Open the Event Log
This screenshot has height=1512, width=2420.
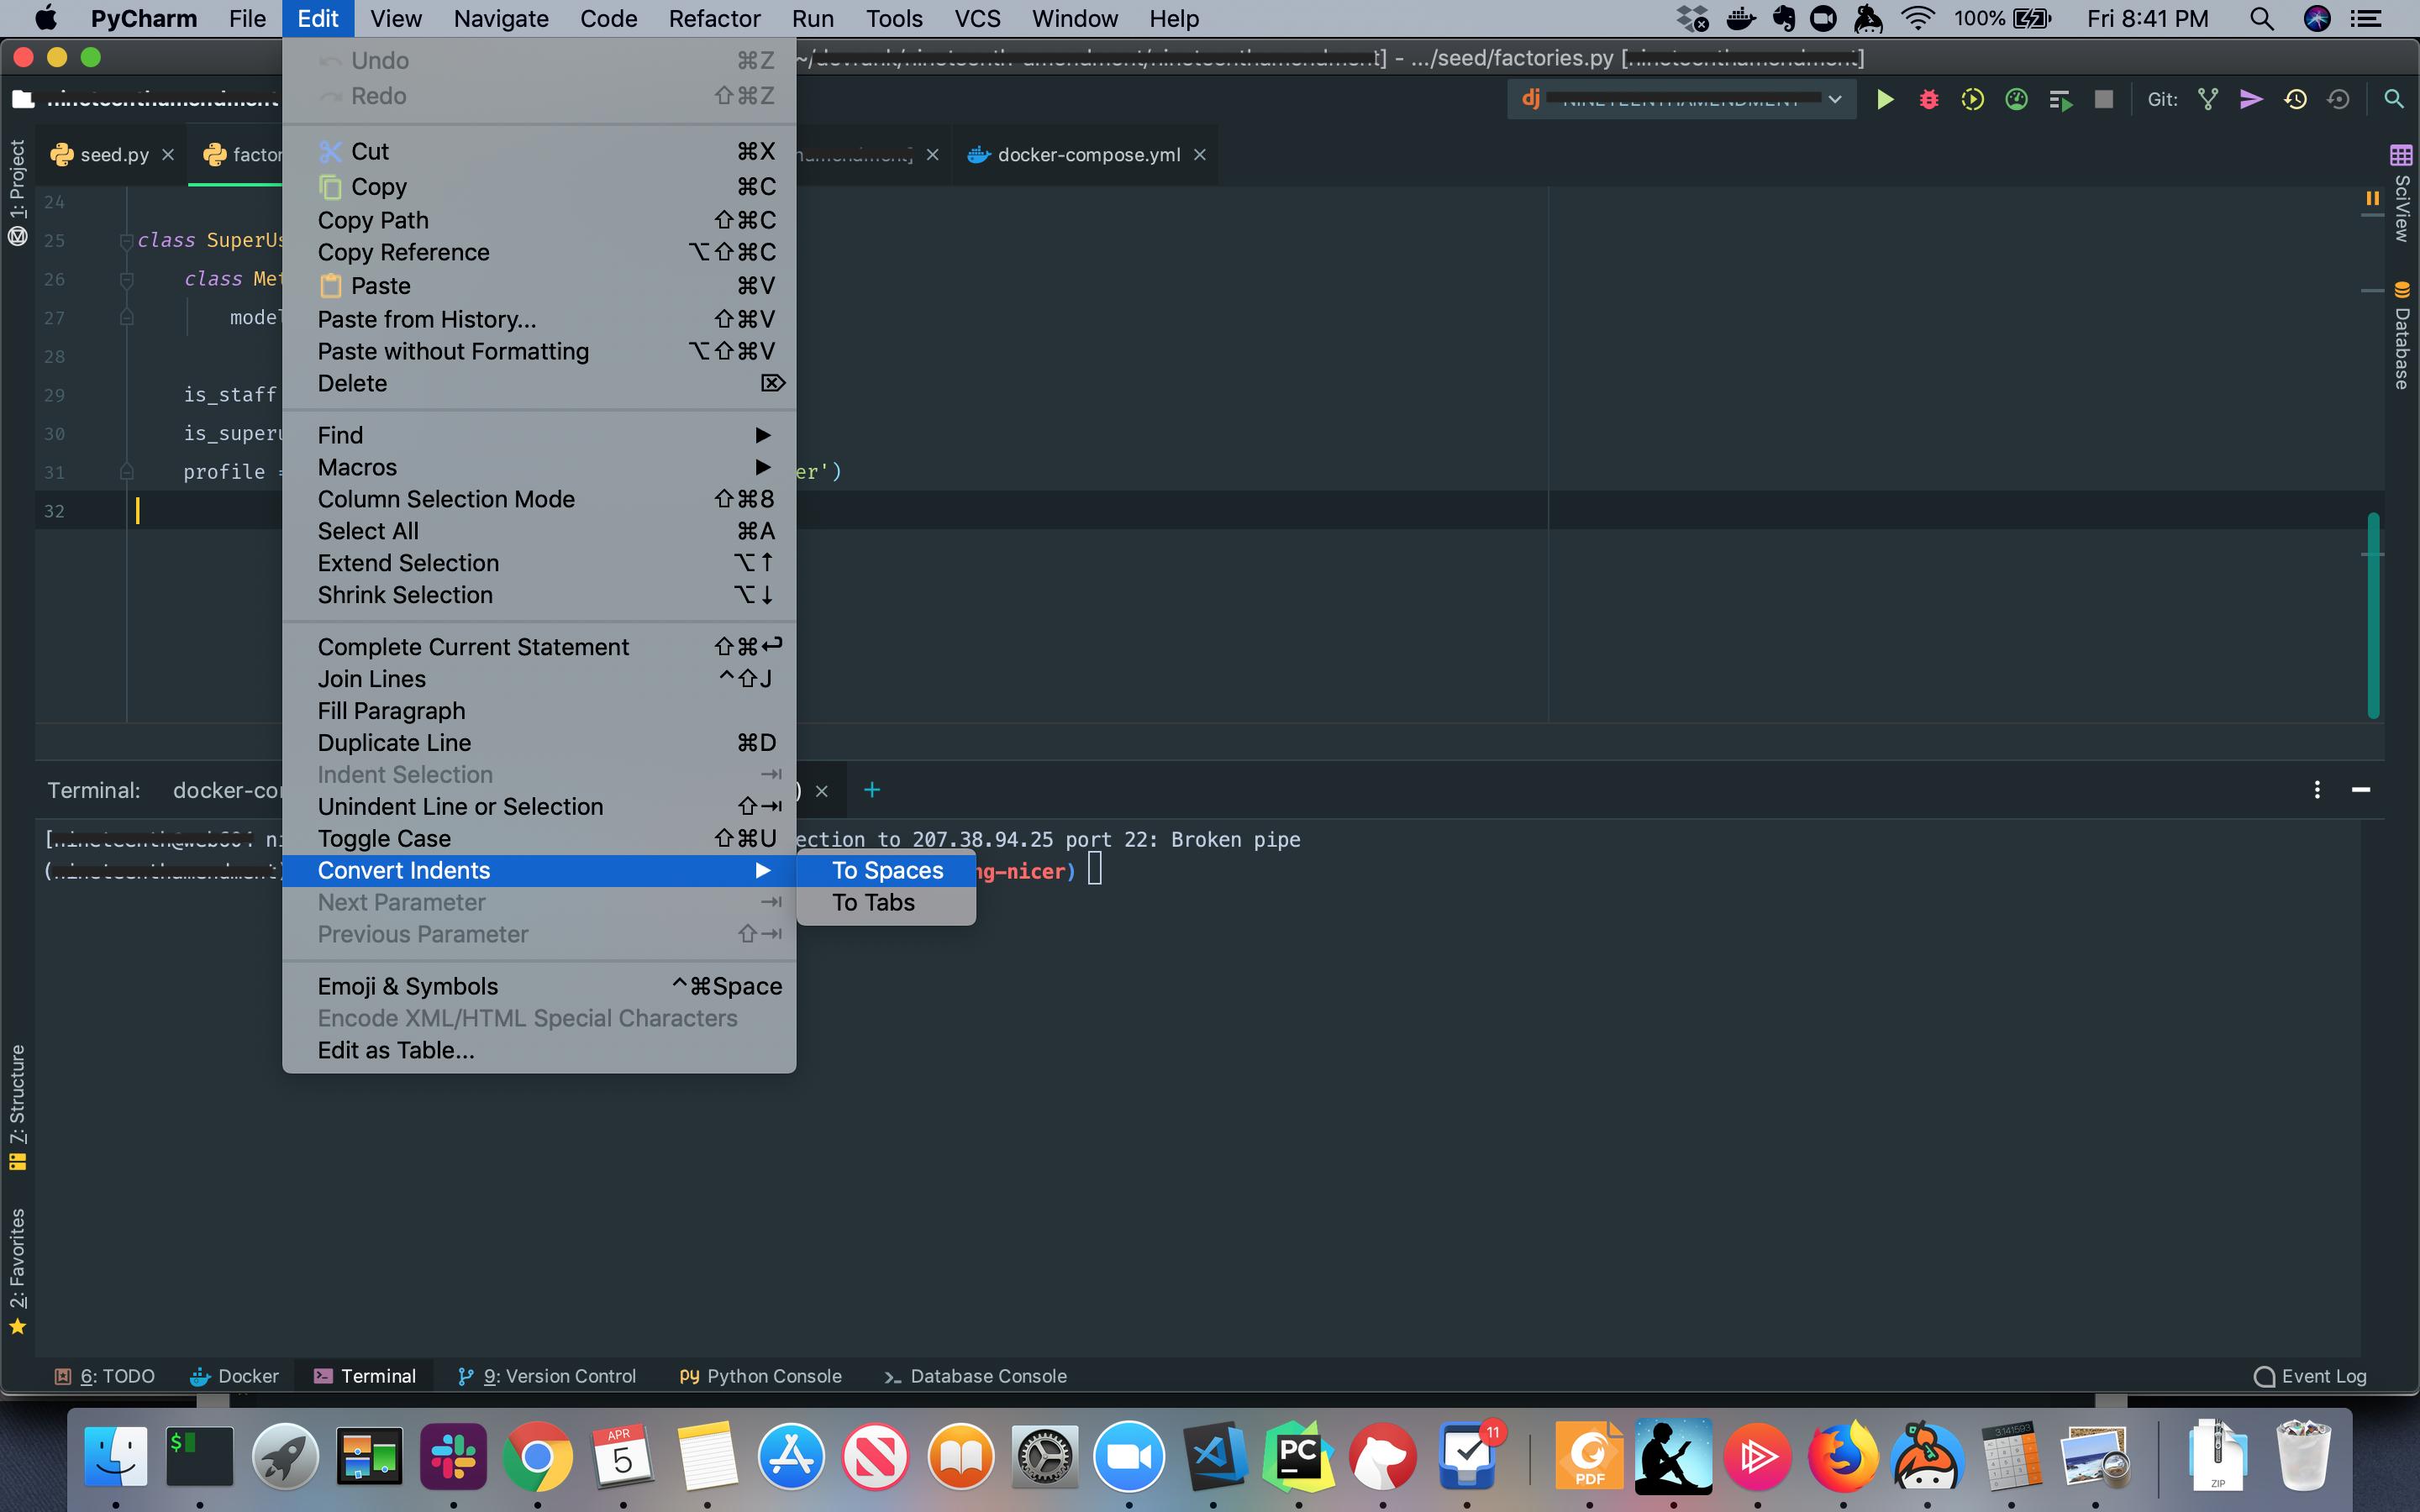[2310, 1376]
